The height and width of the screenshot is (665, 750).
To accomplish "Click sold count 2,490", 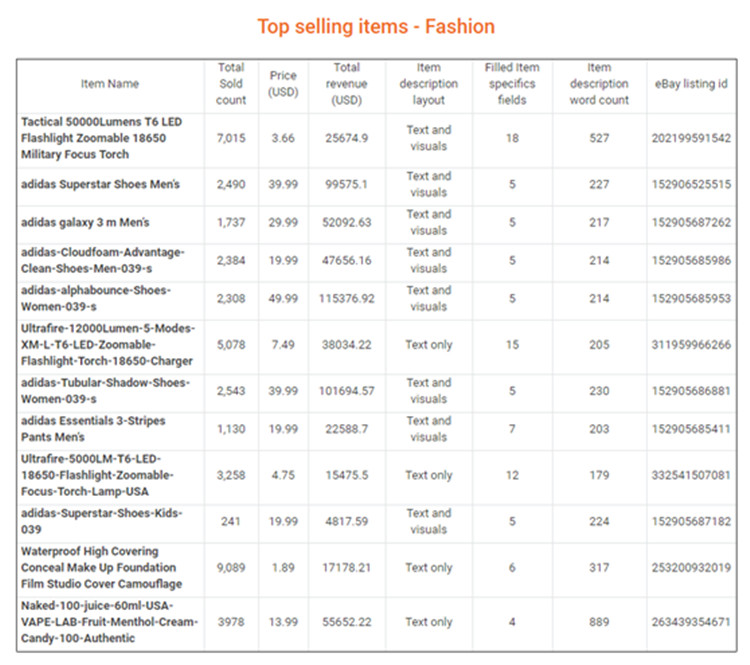I will (231, 184).
